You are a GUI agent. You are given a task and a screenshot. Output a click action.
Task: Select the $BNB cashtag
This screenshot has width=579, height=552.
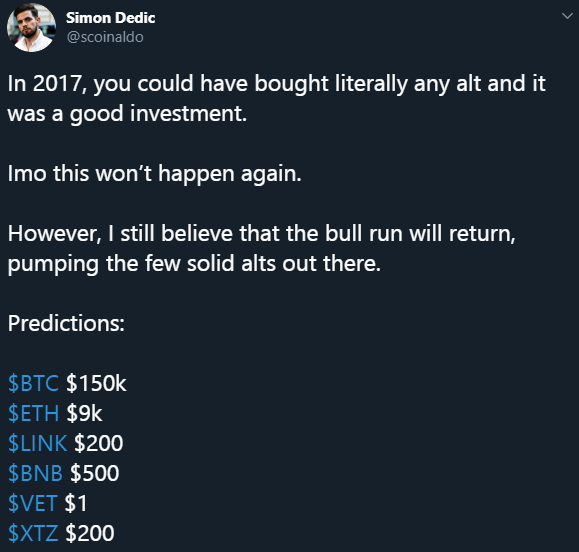[x=35, y=473]
